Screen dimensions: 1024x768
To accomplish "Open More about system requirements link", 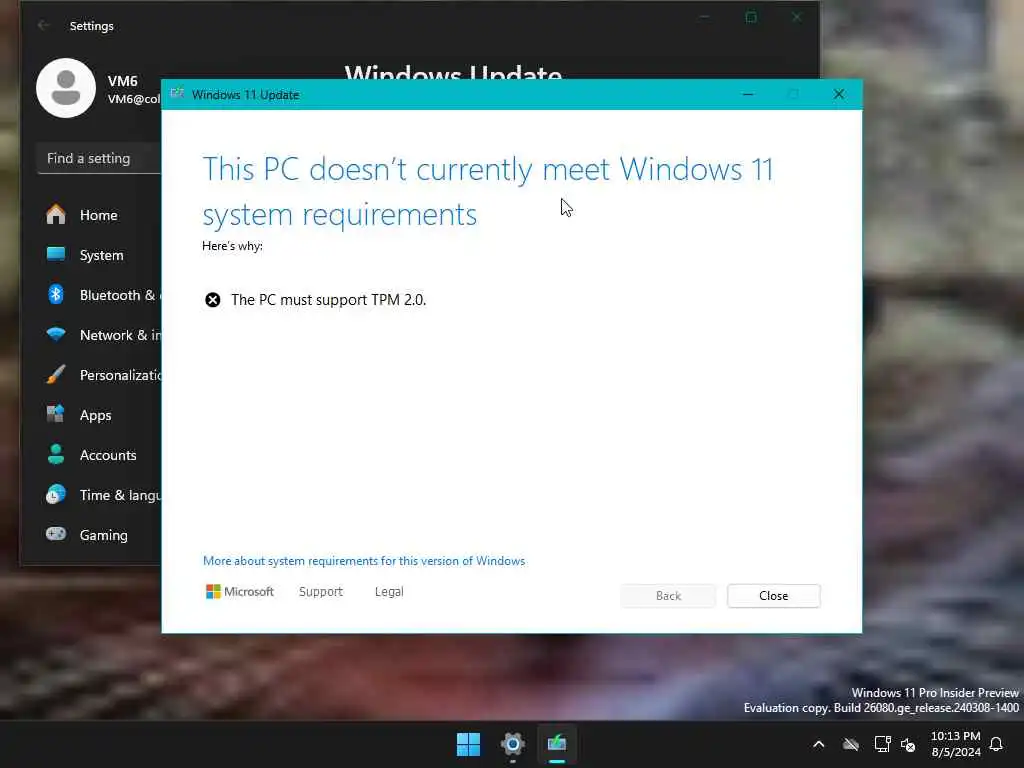I will click(x=364, y=561).
